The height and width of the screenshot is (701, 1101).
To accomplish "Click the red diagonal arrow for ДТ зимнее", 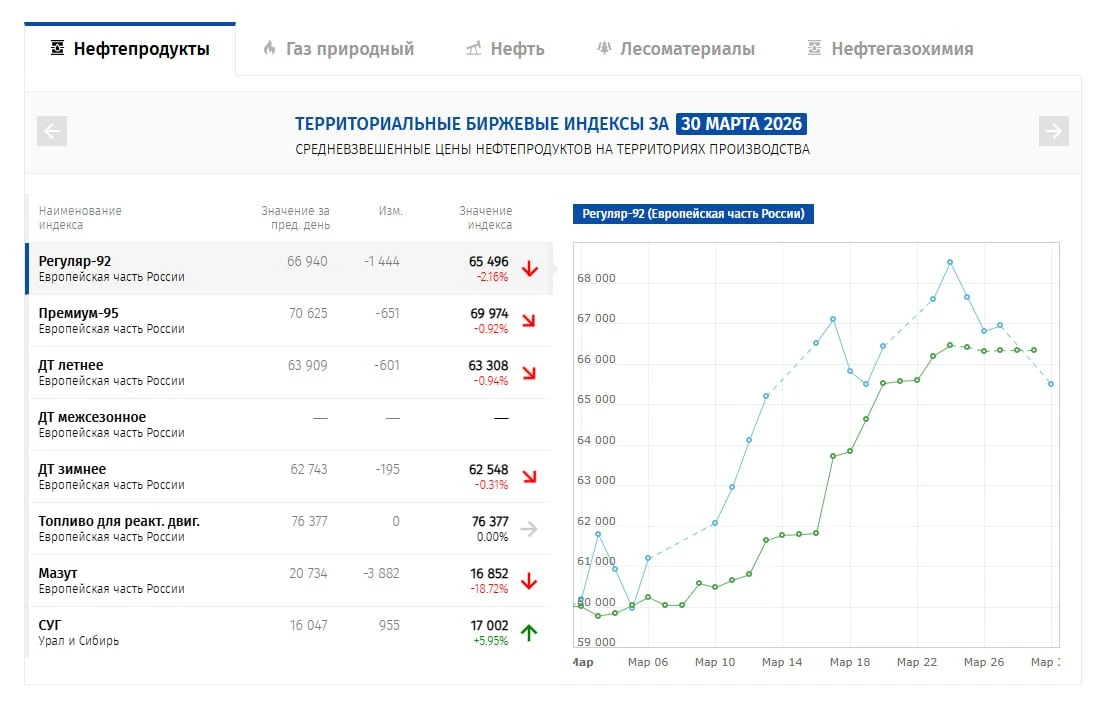I will click(530, 477).
